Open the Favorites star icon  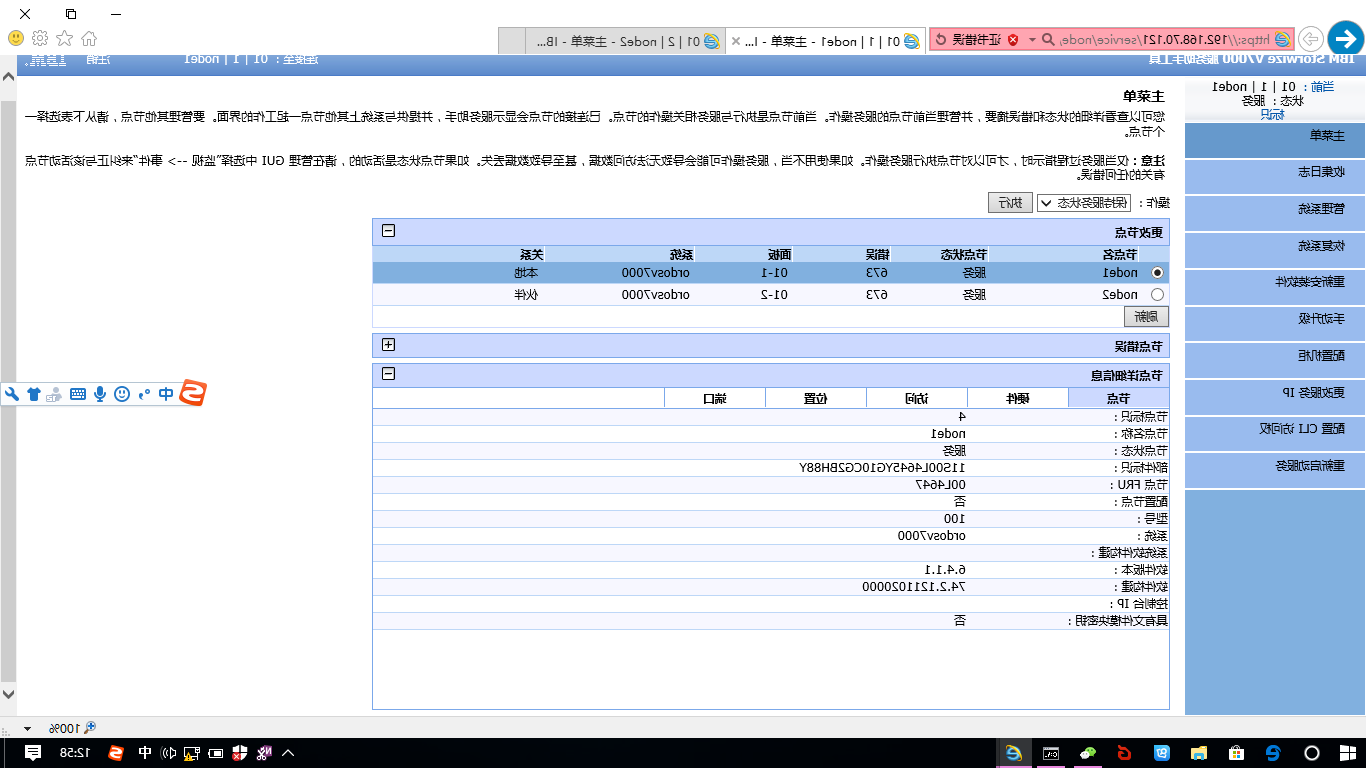[64, 38]
